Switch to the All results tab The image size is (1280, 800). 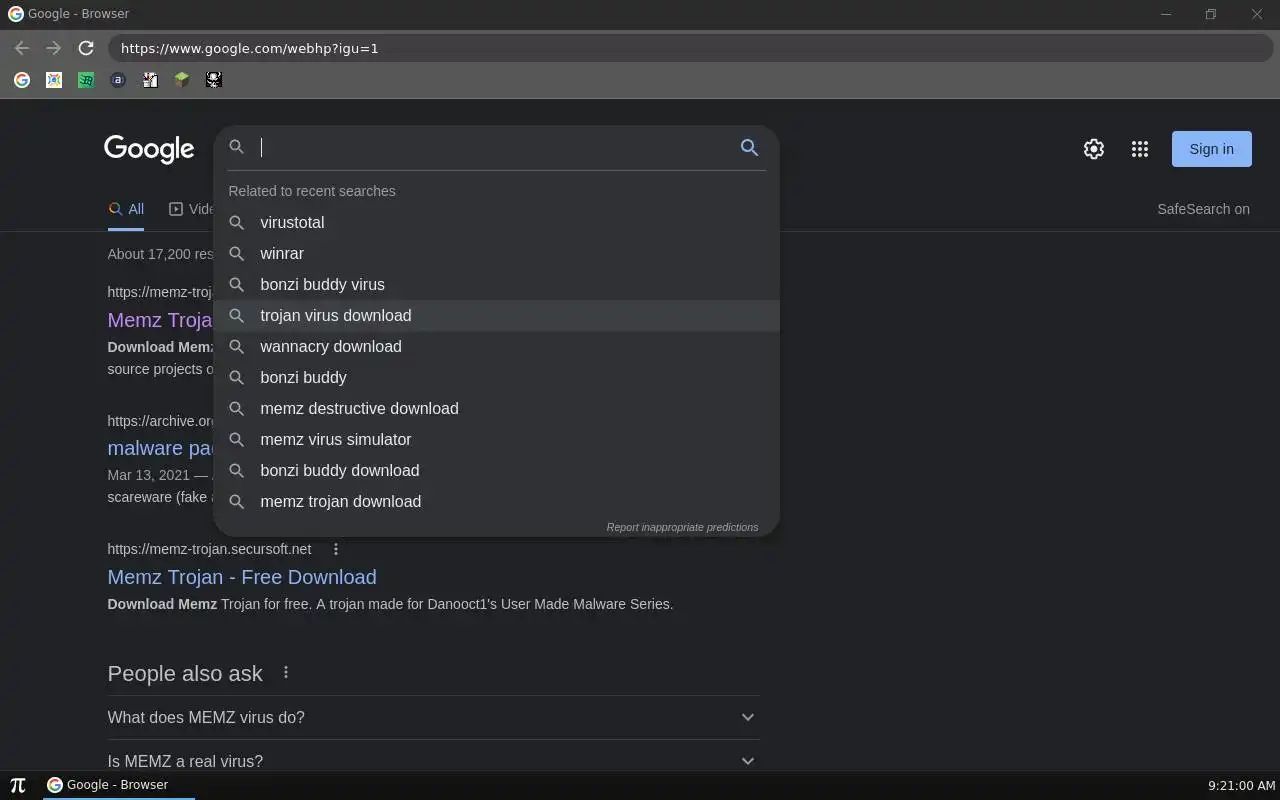click(x=126, y=209)
